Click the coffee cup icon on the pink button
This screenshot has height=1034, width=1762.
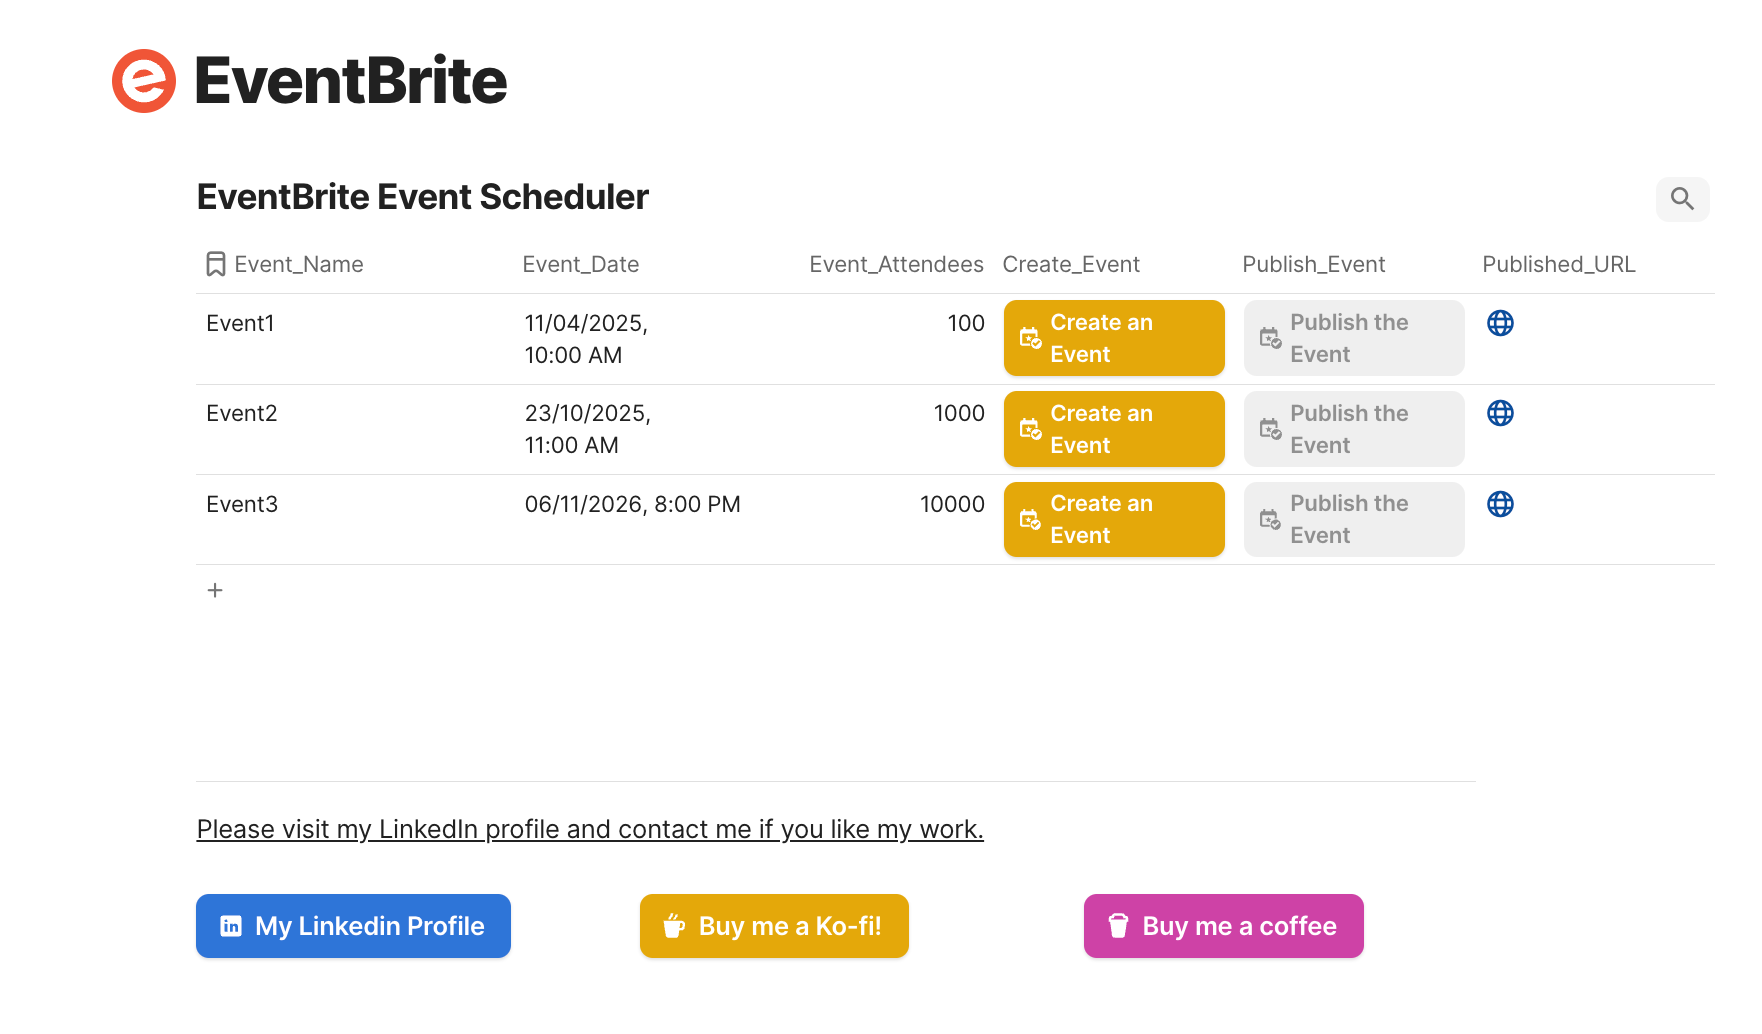(1117, 926)
